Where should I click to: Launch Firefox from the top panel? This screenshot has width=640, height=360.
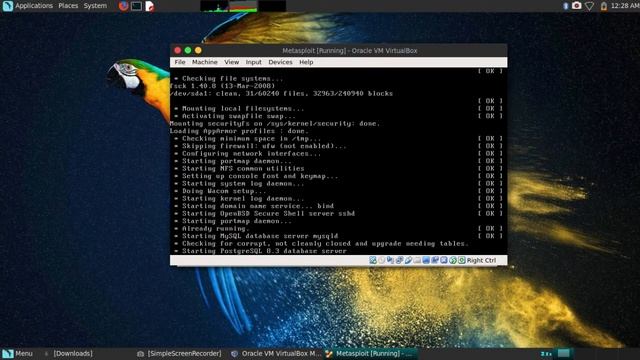coord(123,6)
